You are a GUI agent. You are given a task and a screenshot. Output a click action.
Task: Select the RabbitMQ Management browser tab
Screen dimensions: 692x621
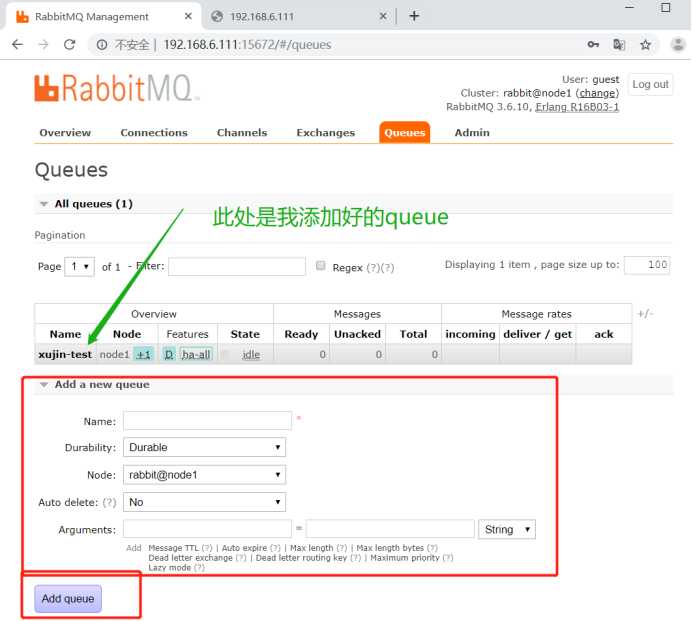click(103, 17)
